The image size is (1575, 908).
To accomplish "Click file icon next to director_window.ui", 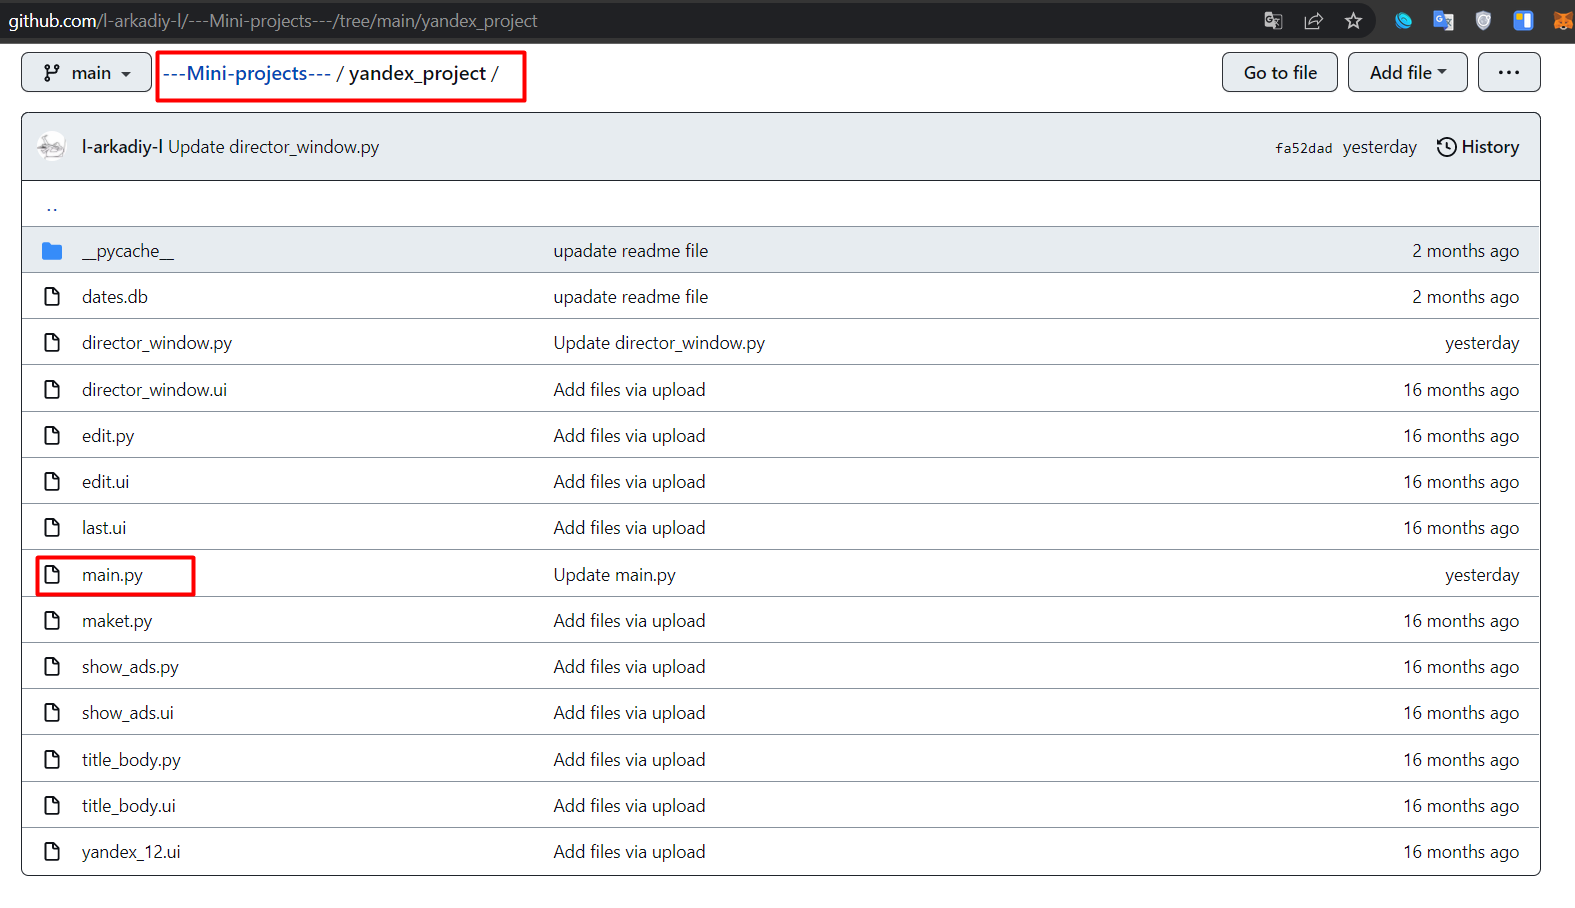I will click(52, 390).
